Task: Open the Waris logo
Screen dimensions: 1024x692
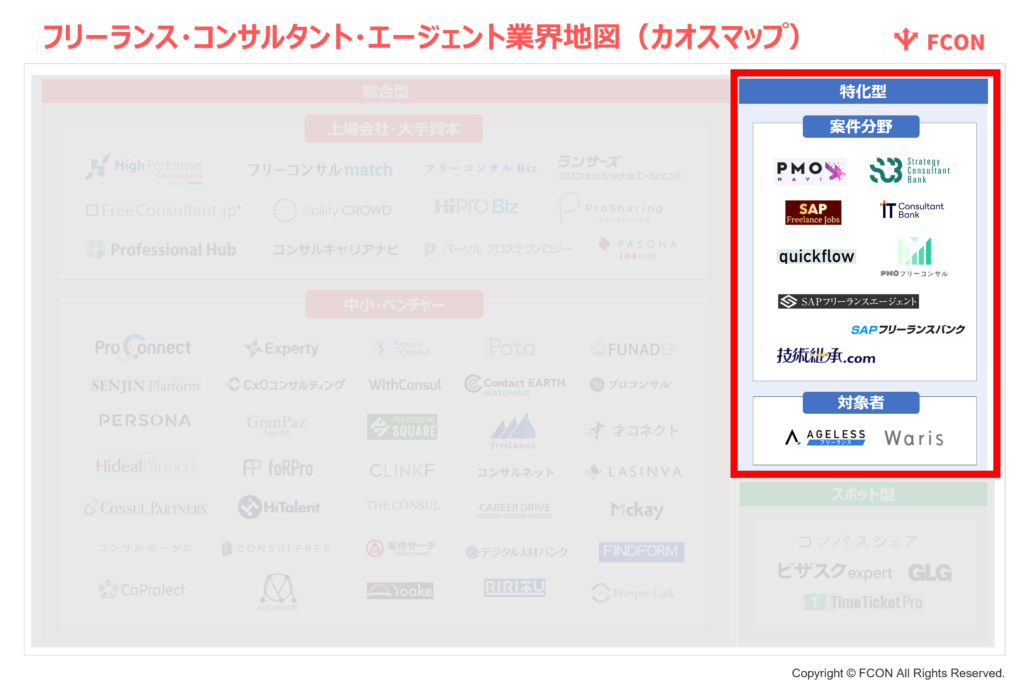Action: click(x=914, y=438)
